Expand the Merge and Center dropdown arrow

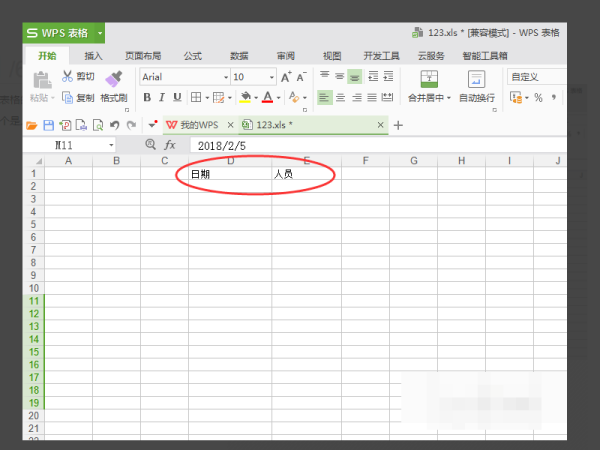coord(448,98)
